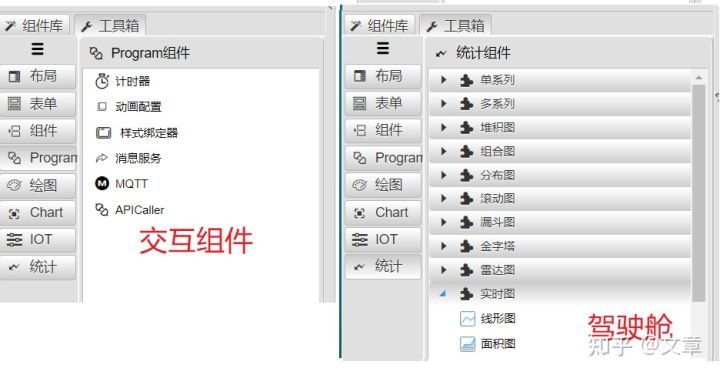Click 统计 chart icon in right panel

(x=360, y=266)
